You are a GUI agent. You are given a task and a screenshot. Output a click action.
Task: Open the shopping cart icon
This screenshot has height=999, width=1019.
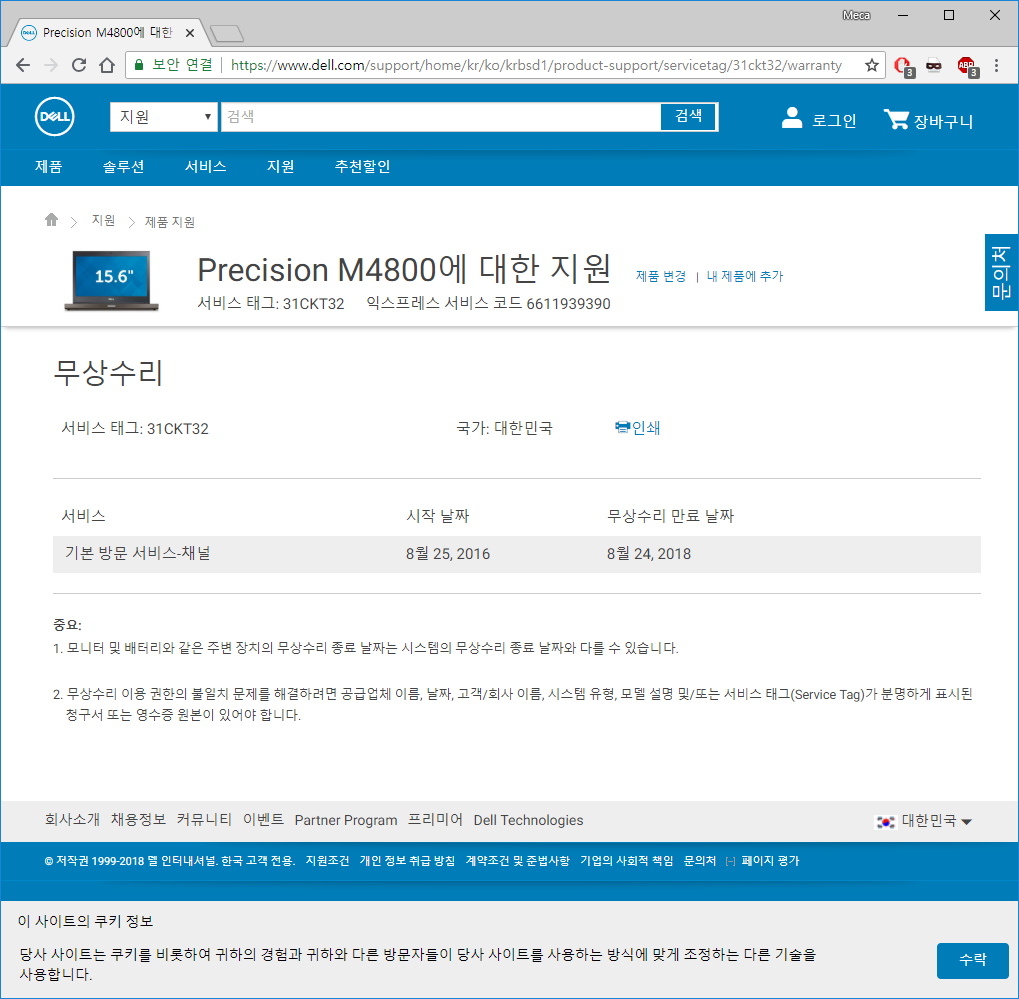(896, 118)
